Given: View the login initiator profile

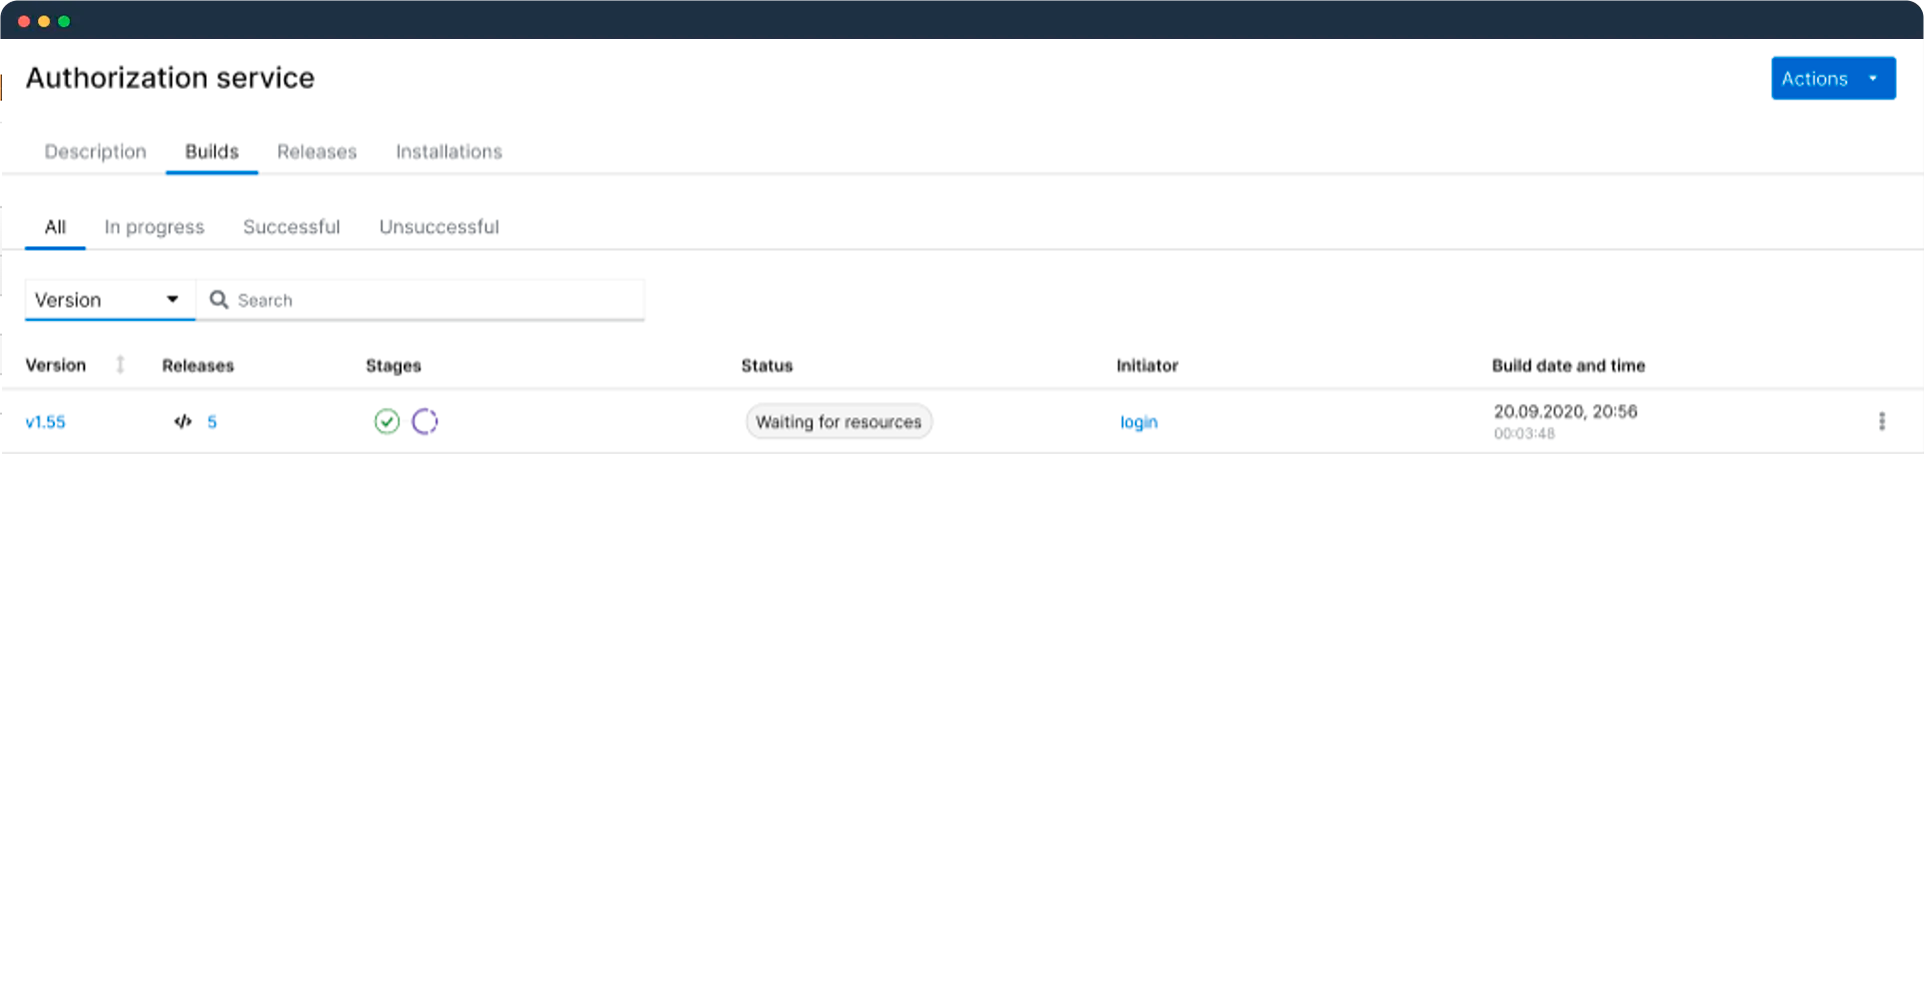Looking at the screenshot, I should [x=1138, y=421].
